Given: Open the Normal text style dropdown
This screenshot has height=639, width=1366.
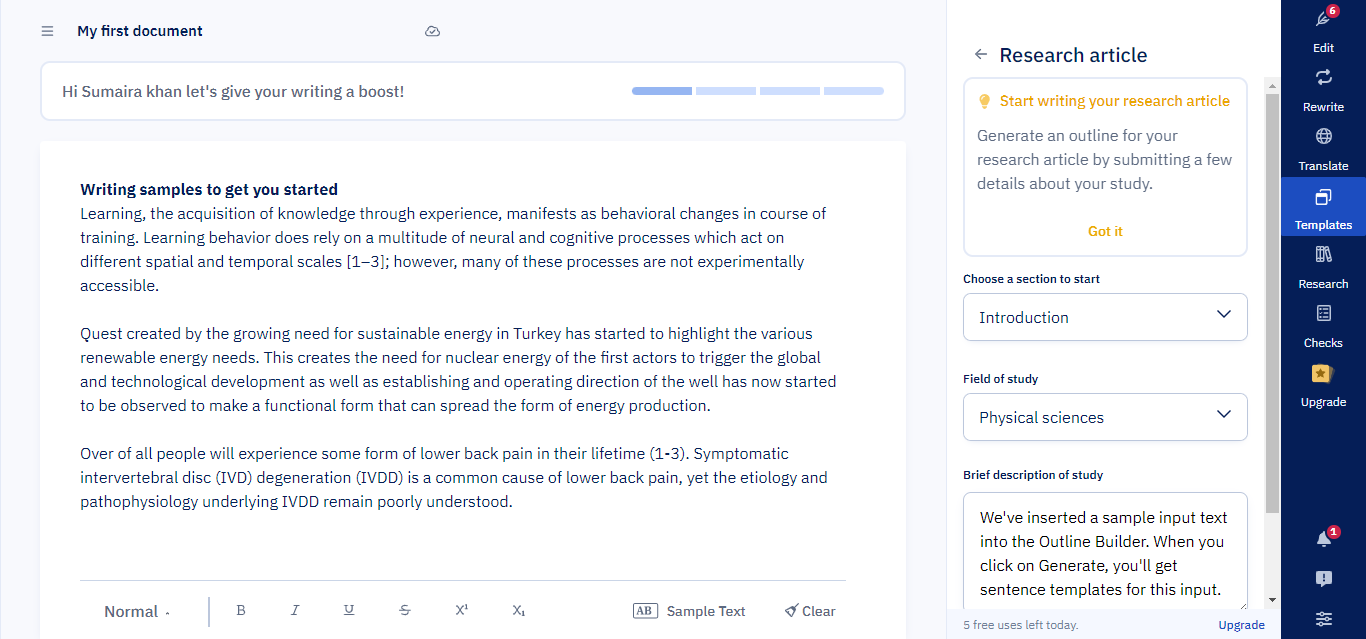Looking at the screenshot, I should coord(137,612).
